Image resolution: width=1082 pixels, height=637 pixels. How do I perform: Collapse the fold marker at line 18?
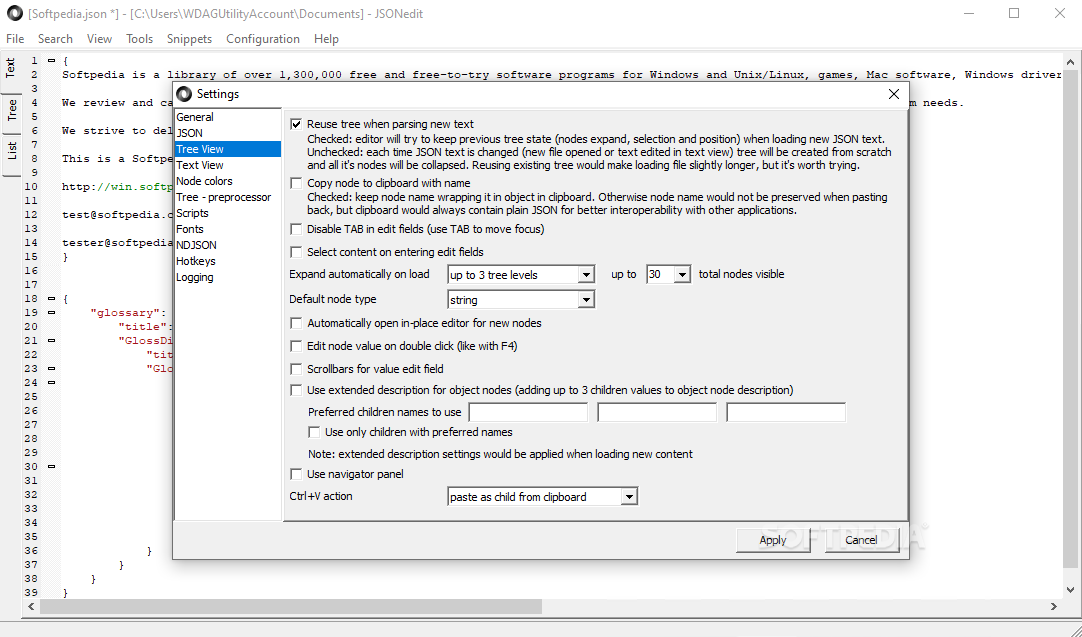51,299
